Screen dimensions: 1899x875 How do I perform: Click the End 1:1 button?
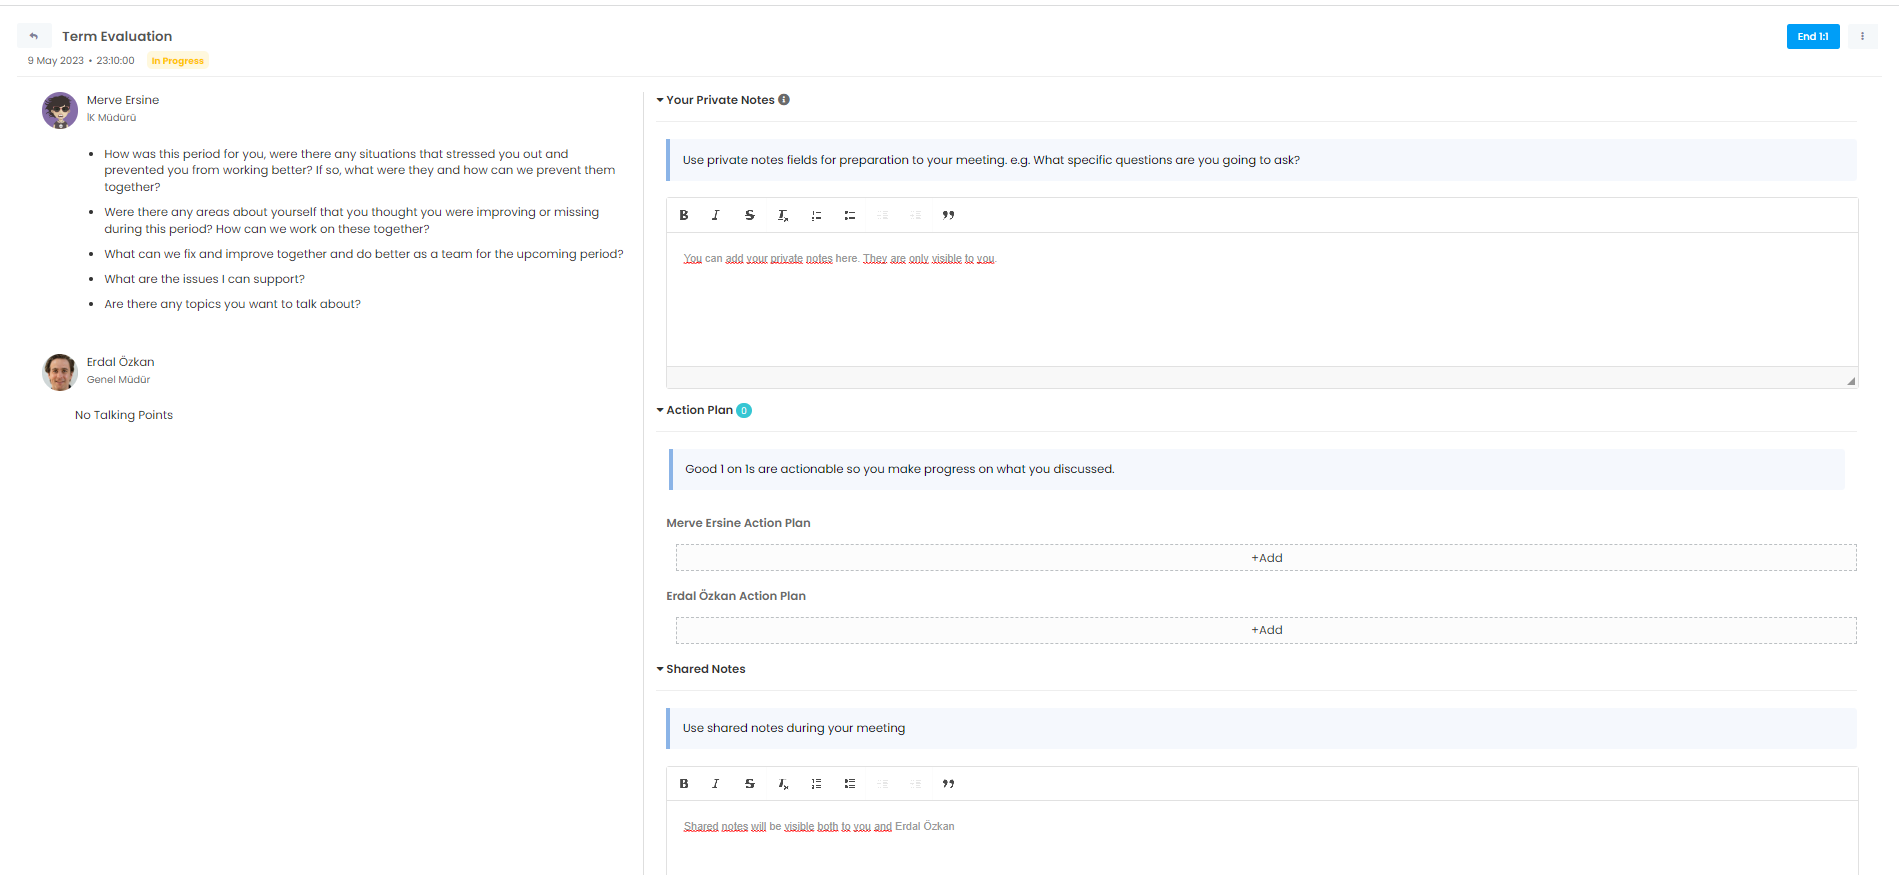pos(1812,36)
